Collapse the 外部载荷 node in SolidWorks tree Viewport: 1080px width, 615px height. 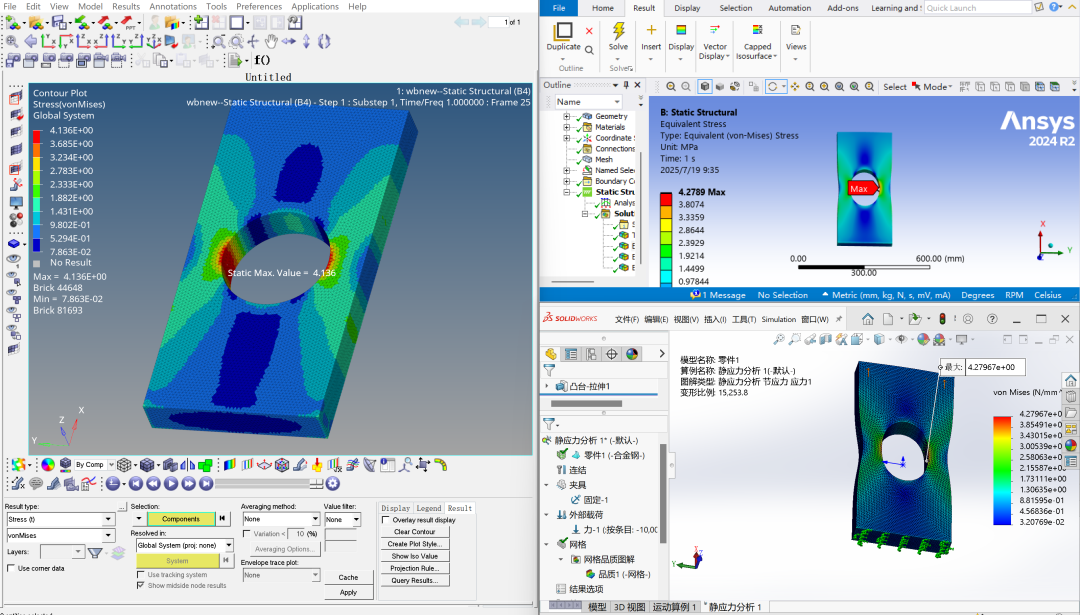pos(547,514)
